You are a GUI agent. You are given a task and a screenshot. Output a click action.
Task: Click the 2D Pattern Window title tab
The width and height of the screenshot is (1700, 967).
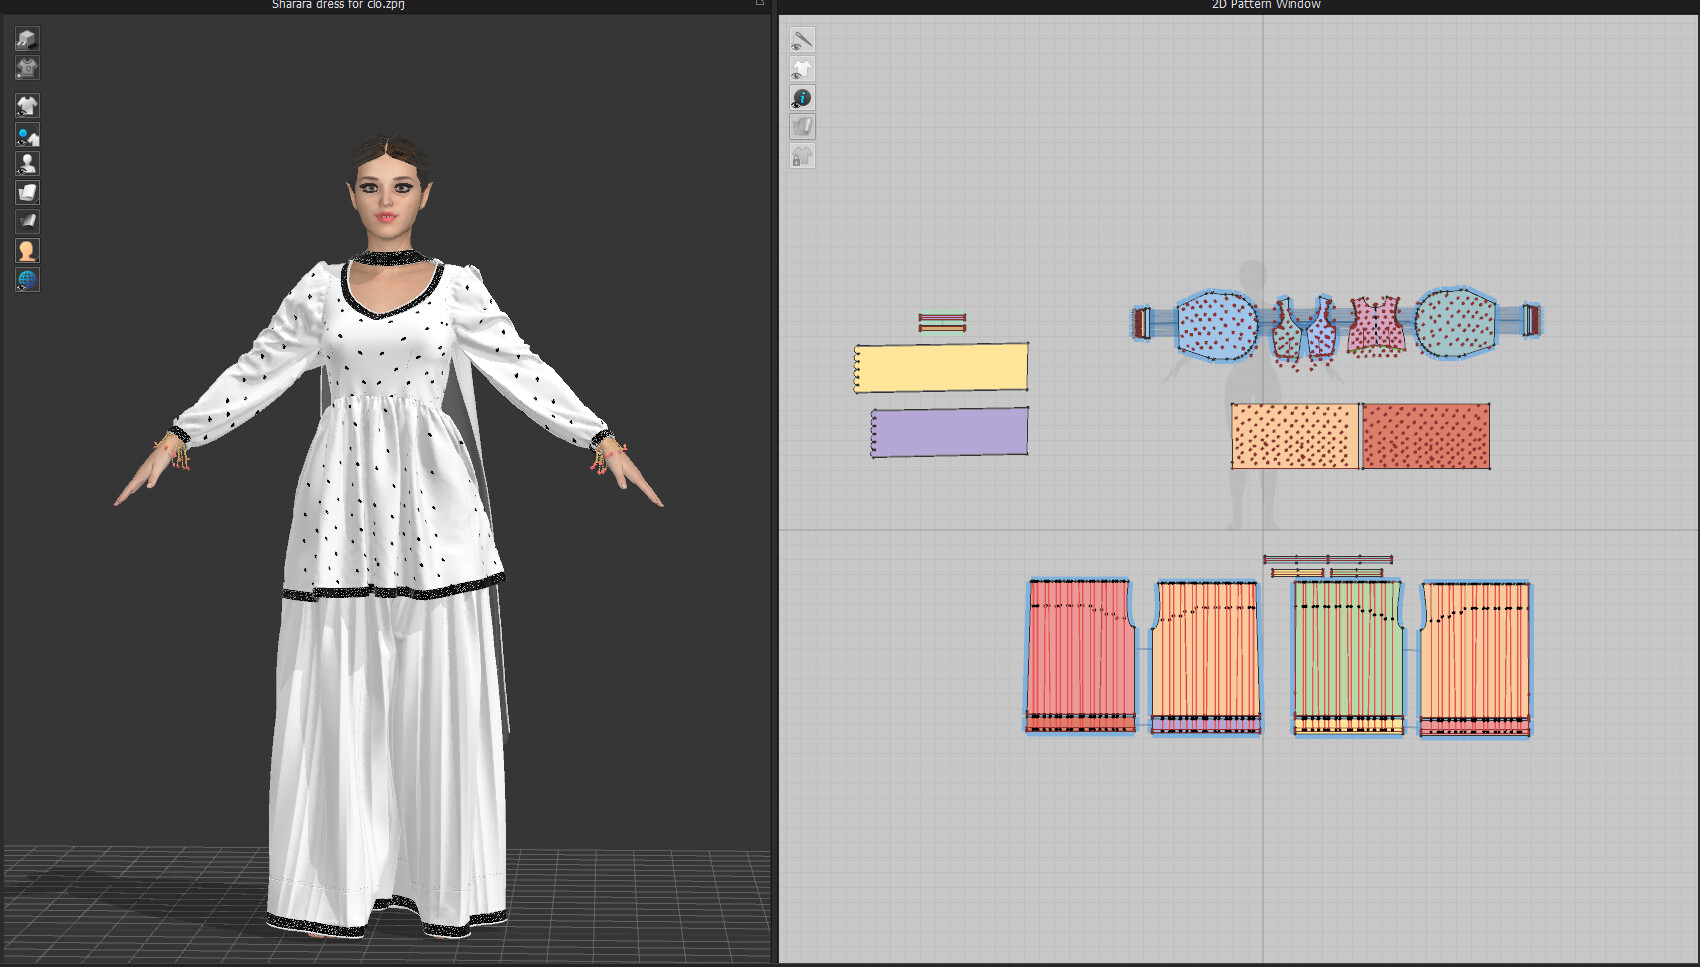coord(1264,5)
